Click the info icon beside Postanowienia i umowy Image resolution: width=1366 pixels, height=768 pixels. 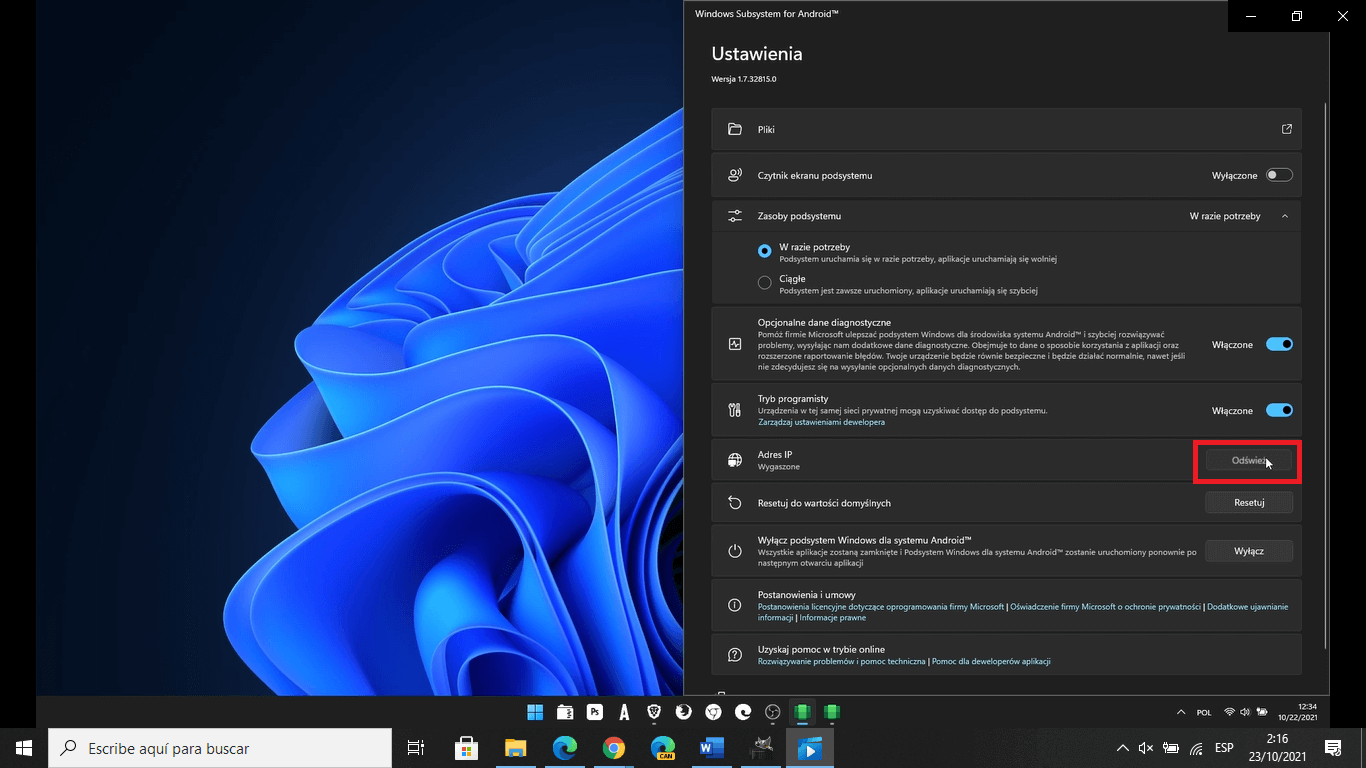click(735, 605)
